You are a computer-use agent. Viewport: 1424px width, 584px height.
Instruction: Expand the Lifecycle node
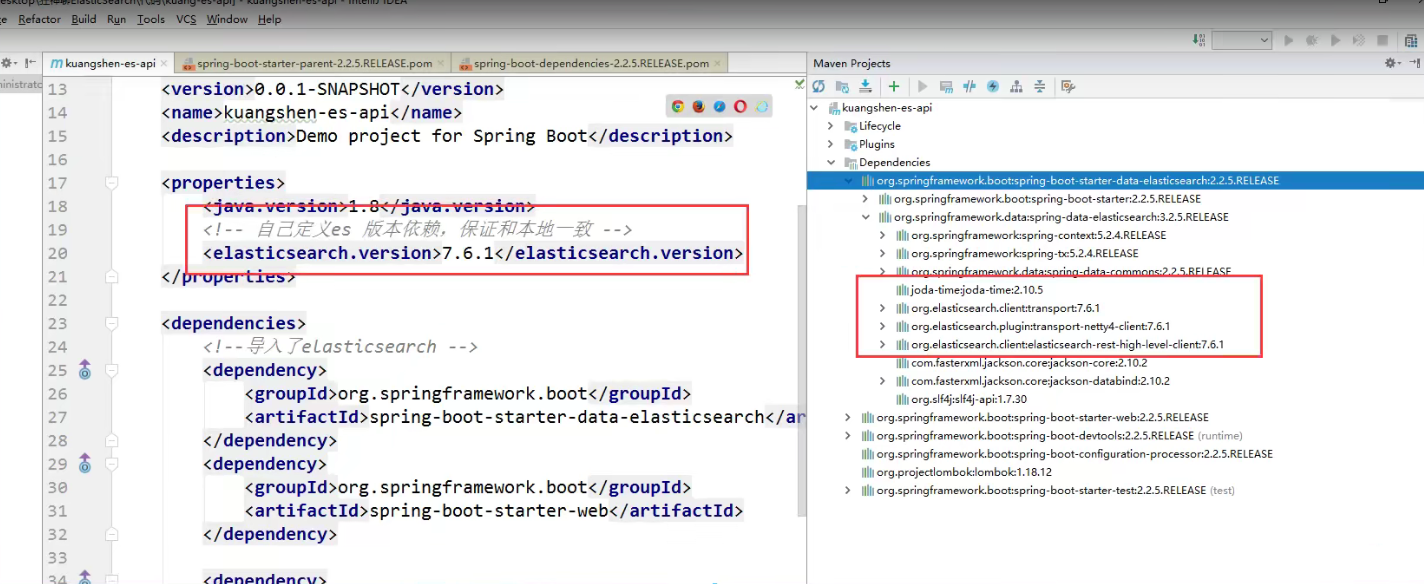tap(830, 126)
